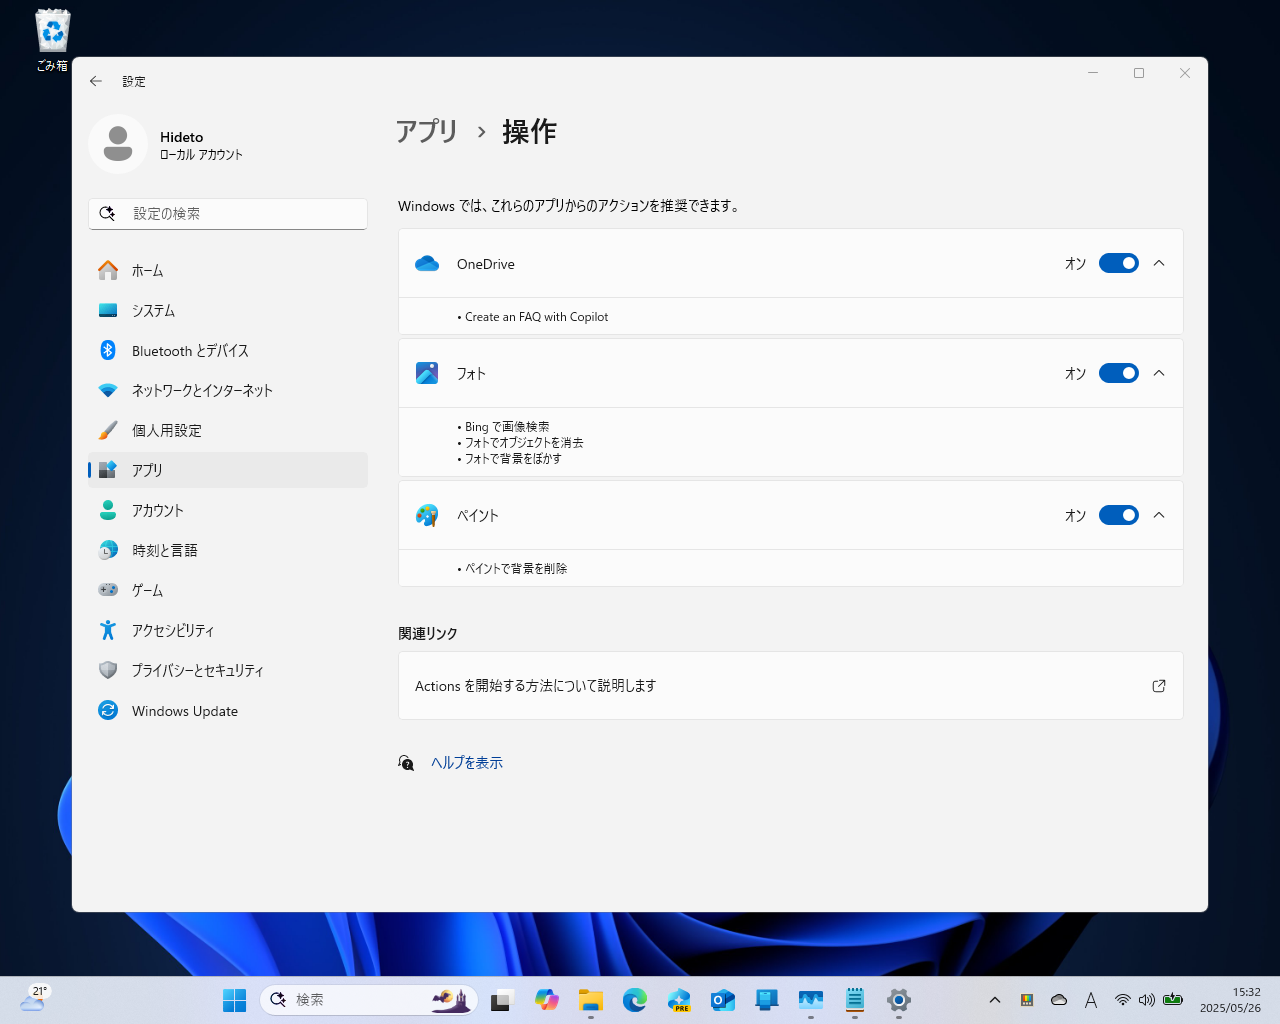Select the ごみ箱 desktop icon
This screenshot has width=1280, height=1024.
52,40
